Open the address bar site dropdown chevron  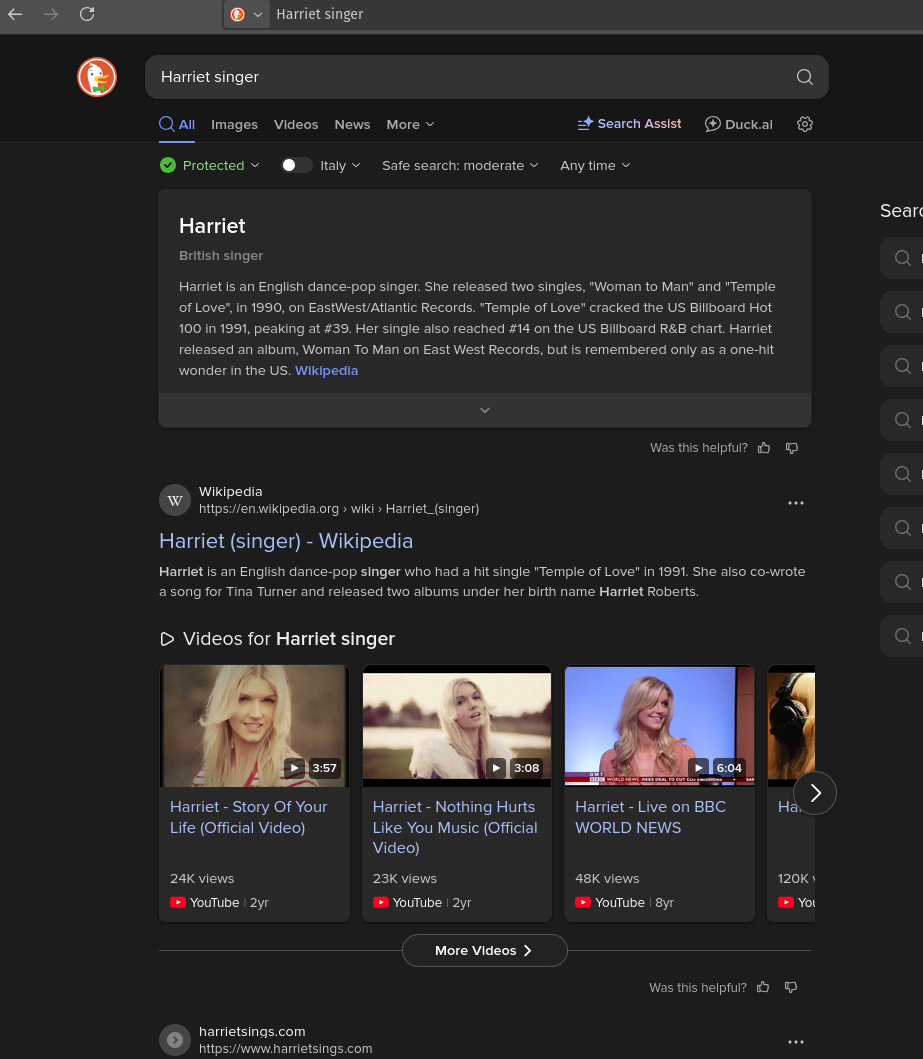[x=257, y=14]
